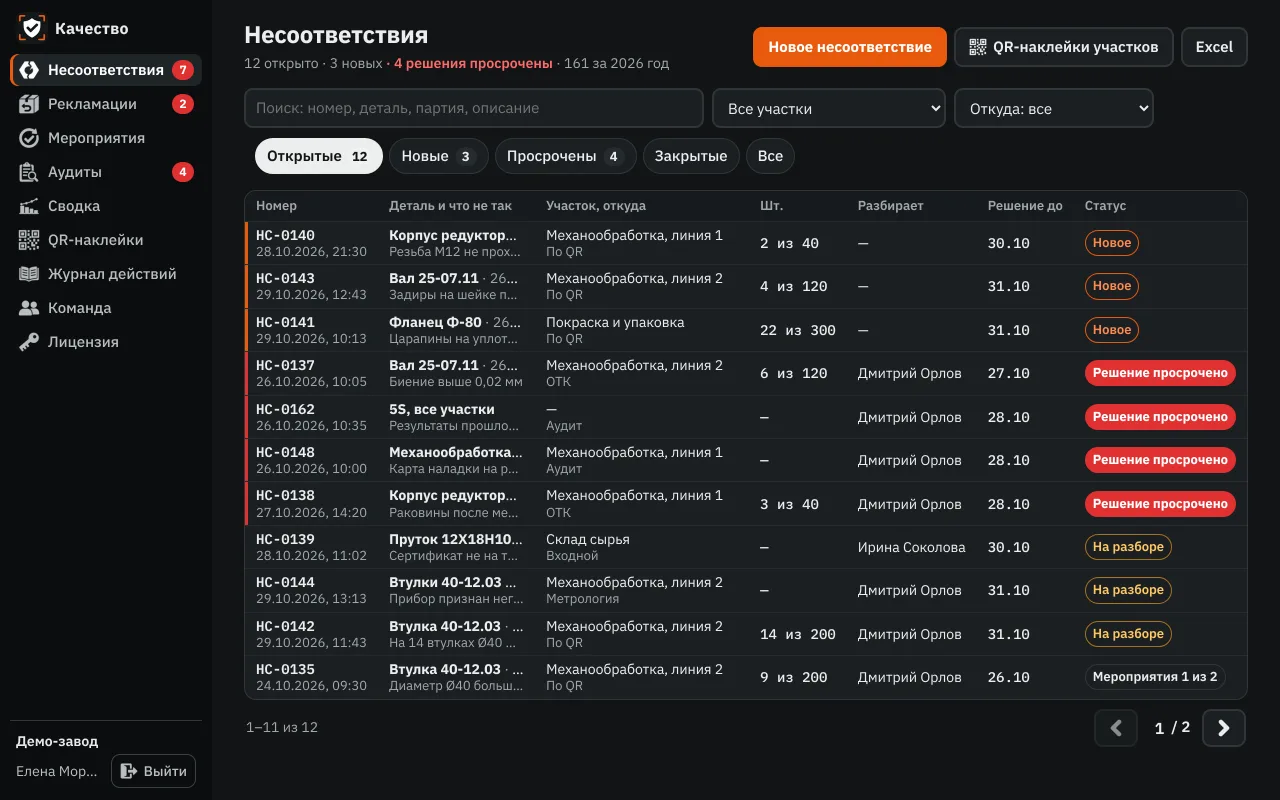Click the Команда people icon
Image resolution: width=1280 pixels, height=800 pixels.
point(29,308)
